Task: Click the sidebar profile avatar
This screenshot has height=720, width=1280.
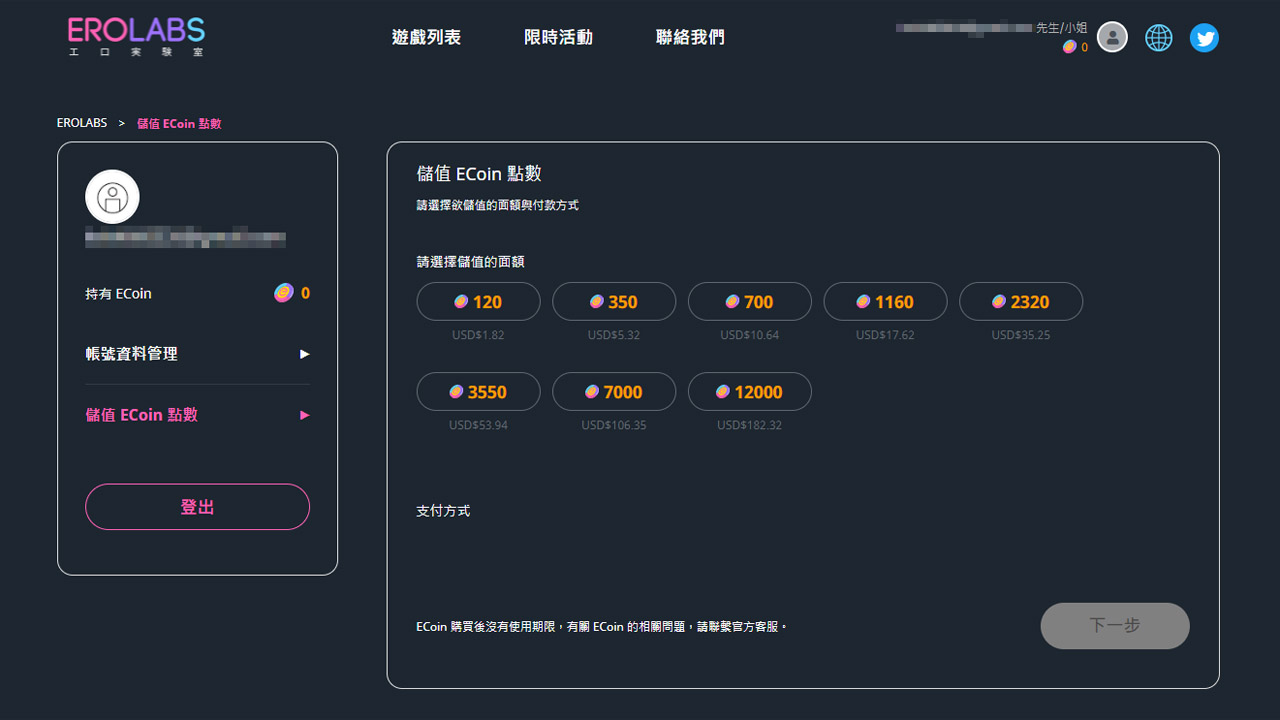Action: tap(112, 197)
